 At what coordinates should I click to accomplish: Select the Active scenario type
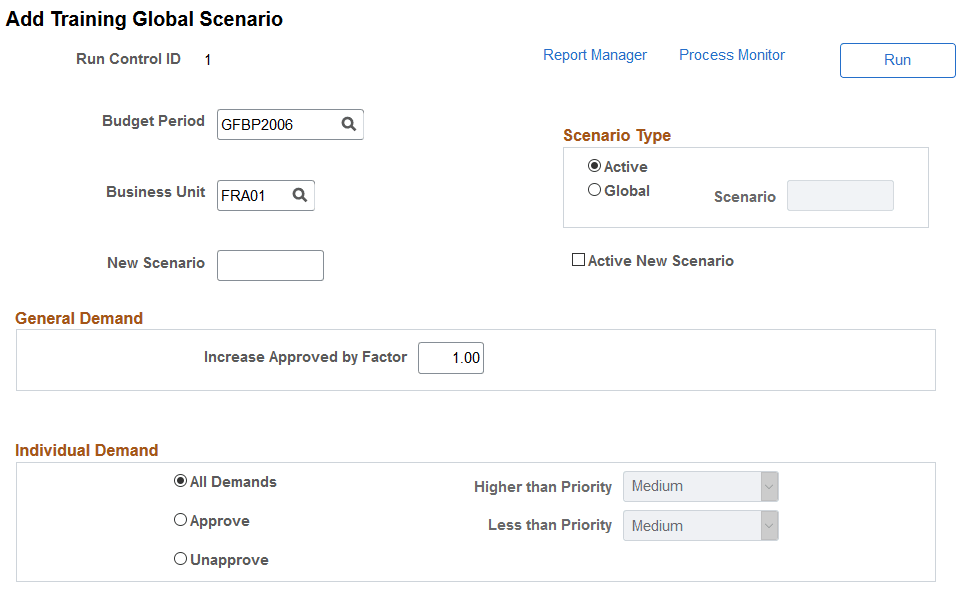[x=595, y=166]
